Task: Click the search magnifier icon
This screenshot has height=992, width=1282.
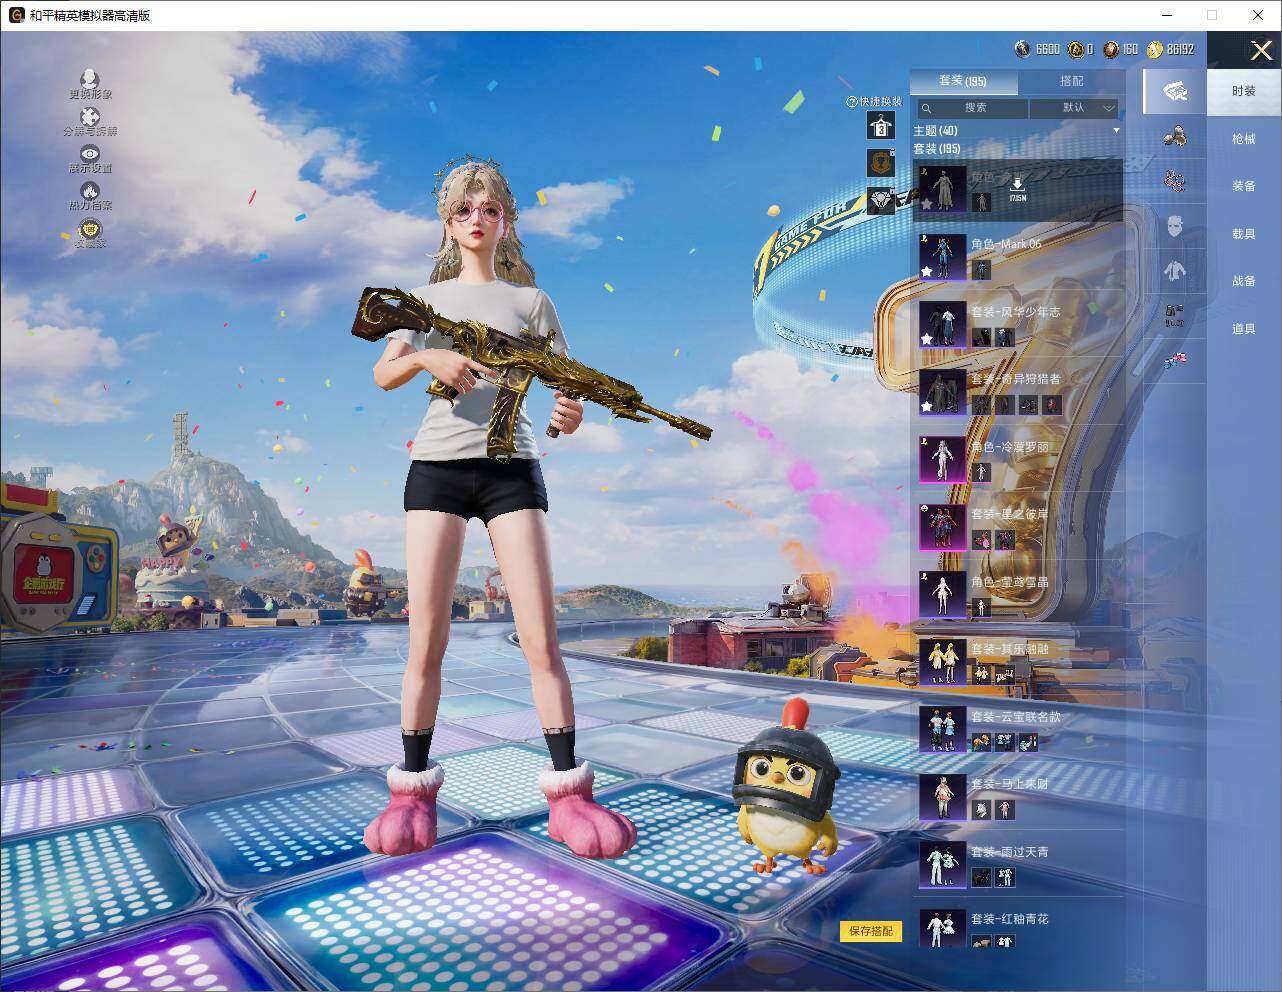Action: (x=926, y=108)
